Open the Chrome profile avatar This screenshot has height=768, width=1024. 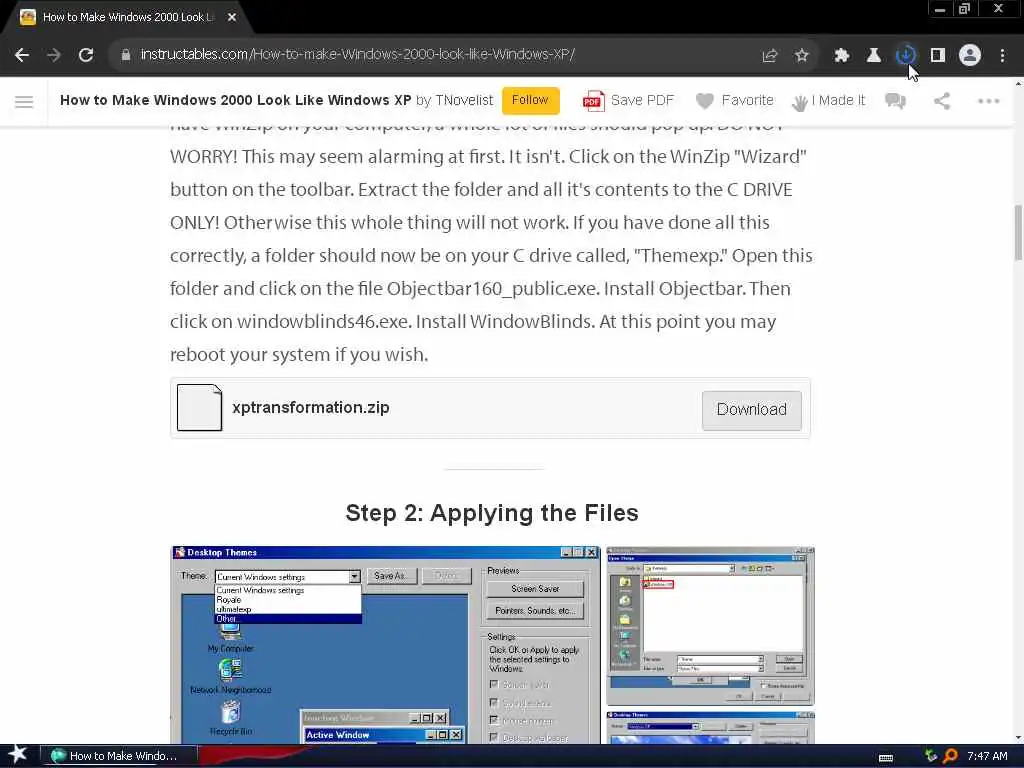pos(970,56)
